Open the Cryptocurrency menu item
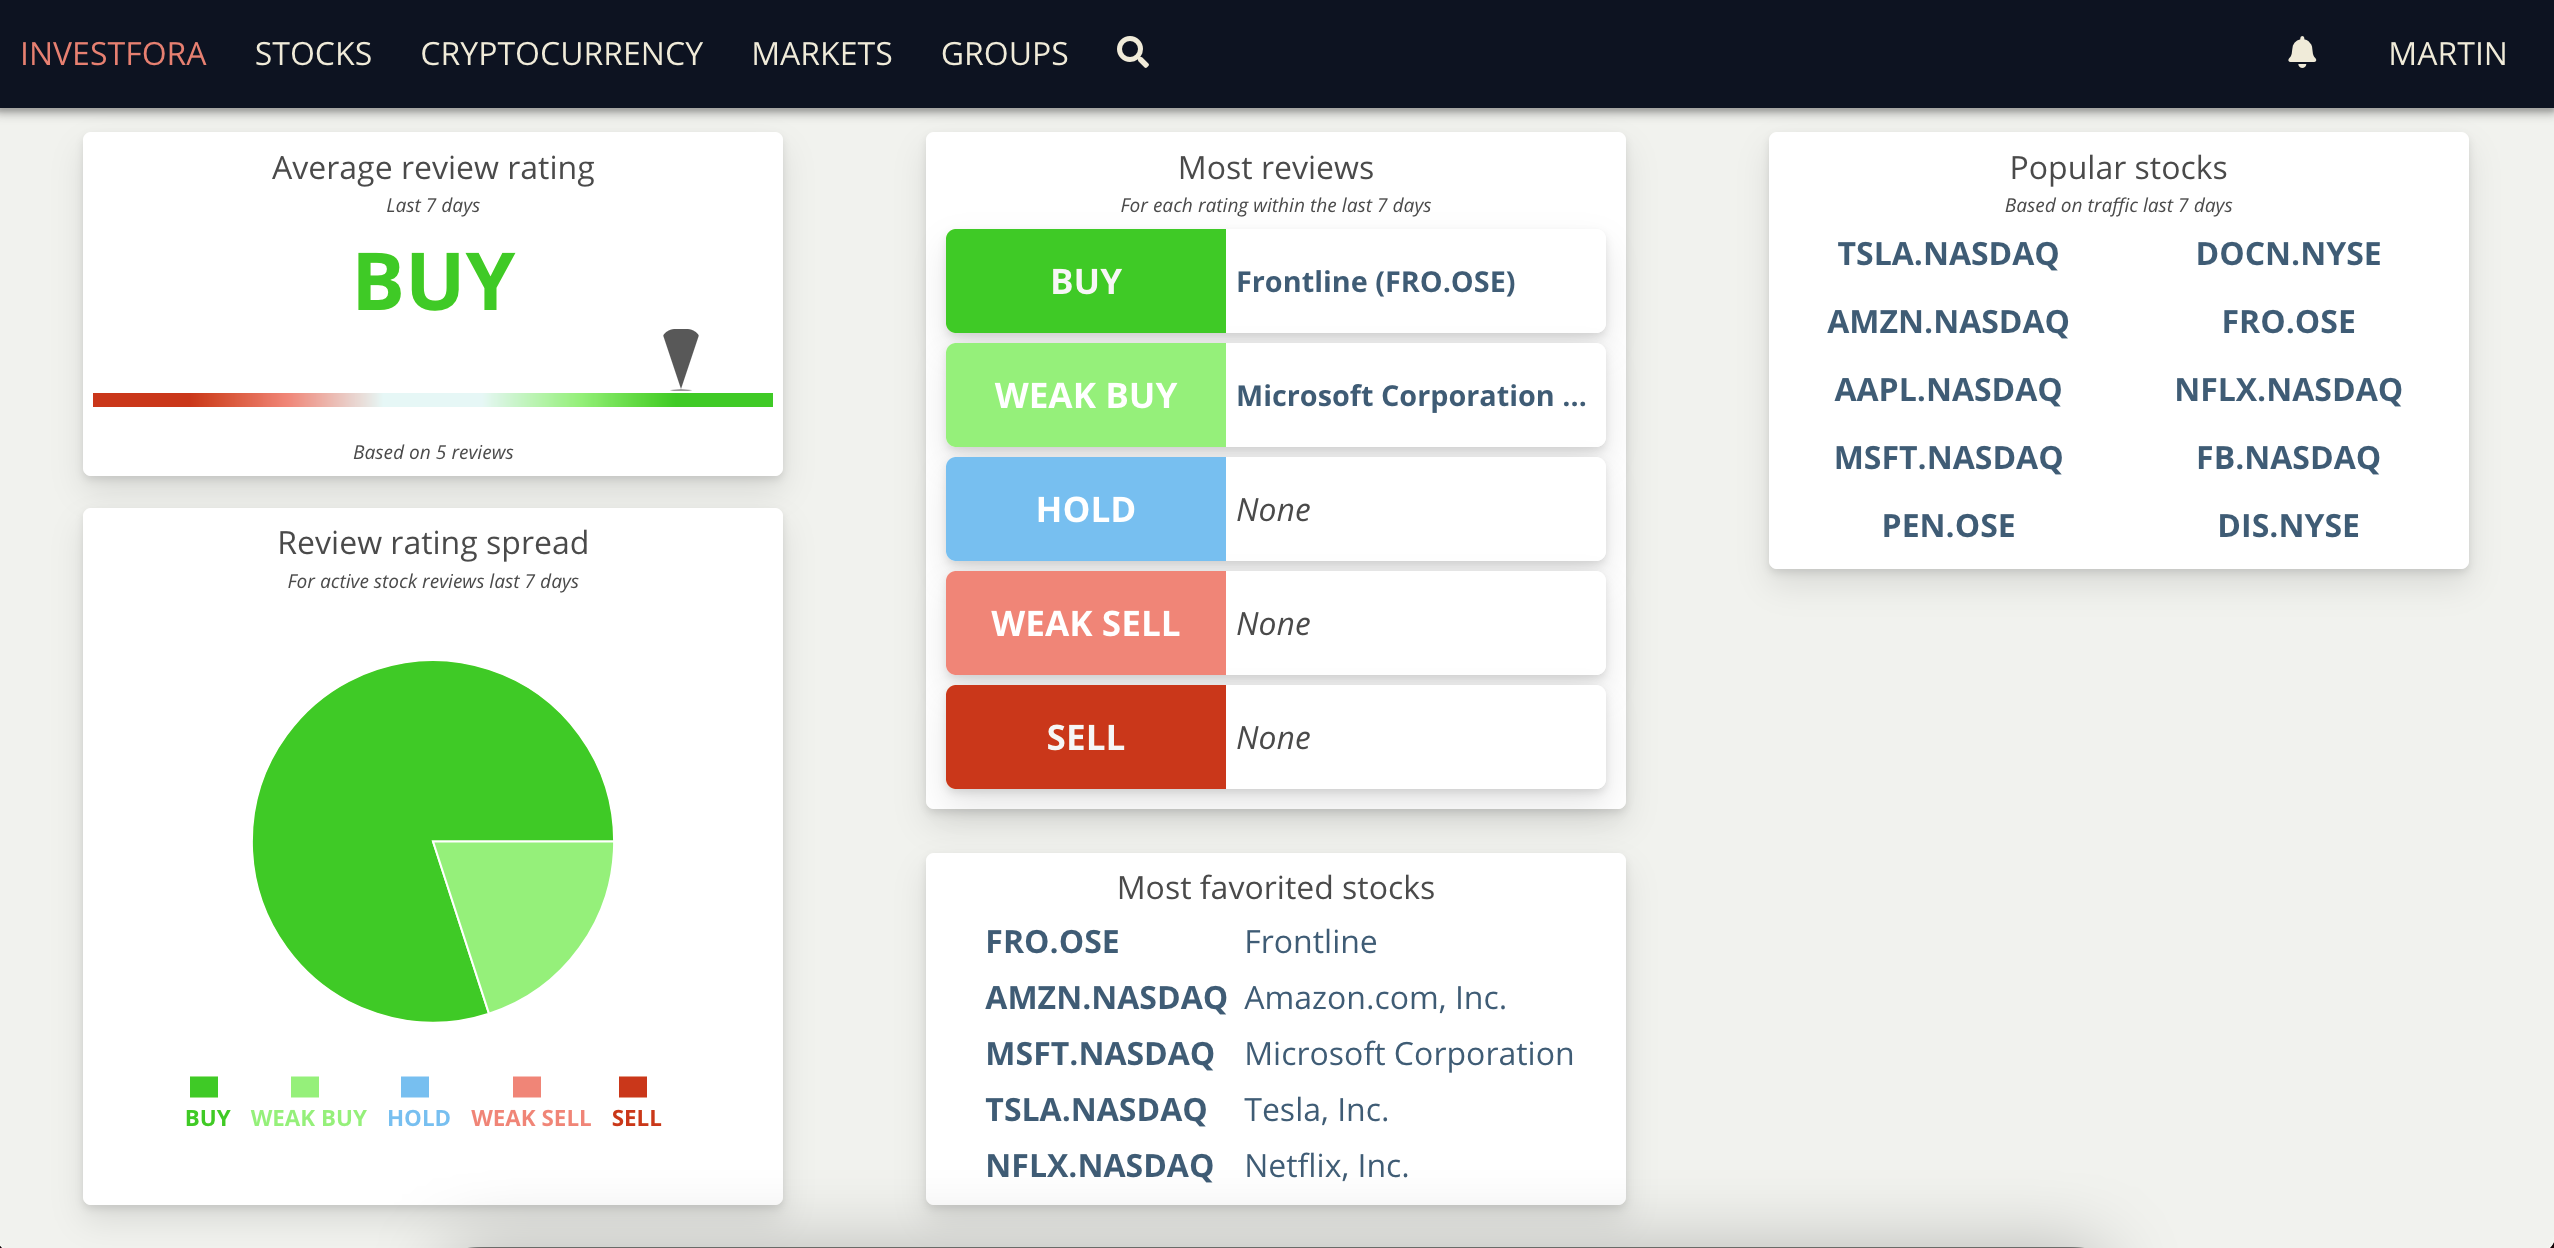 point(561,53)
